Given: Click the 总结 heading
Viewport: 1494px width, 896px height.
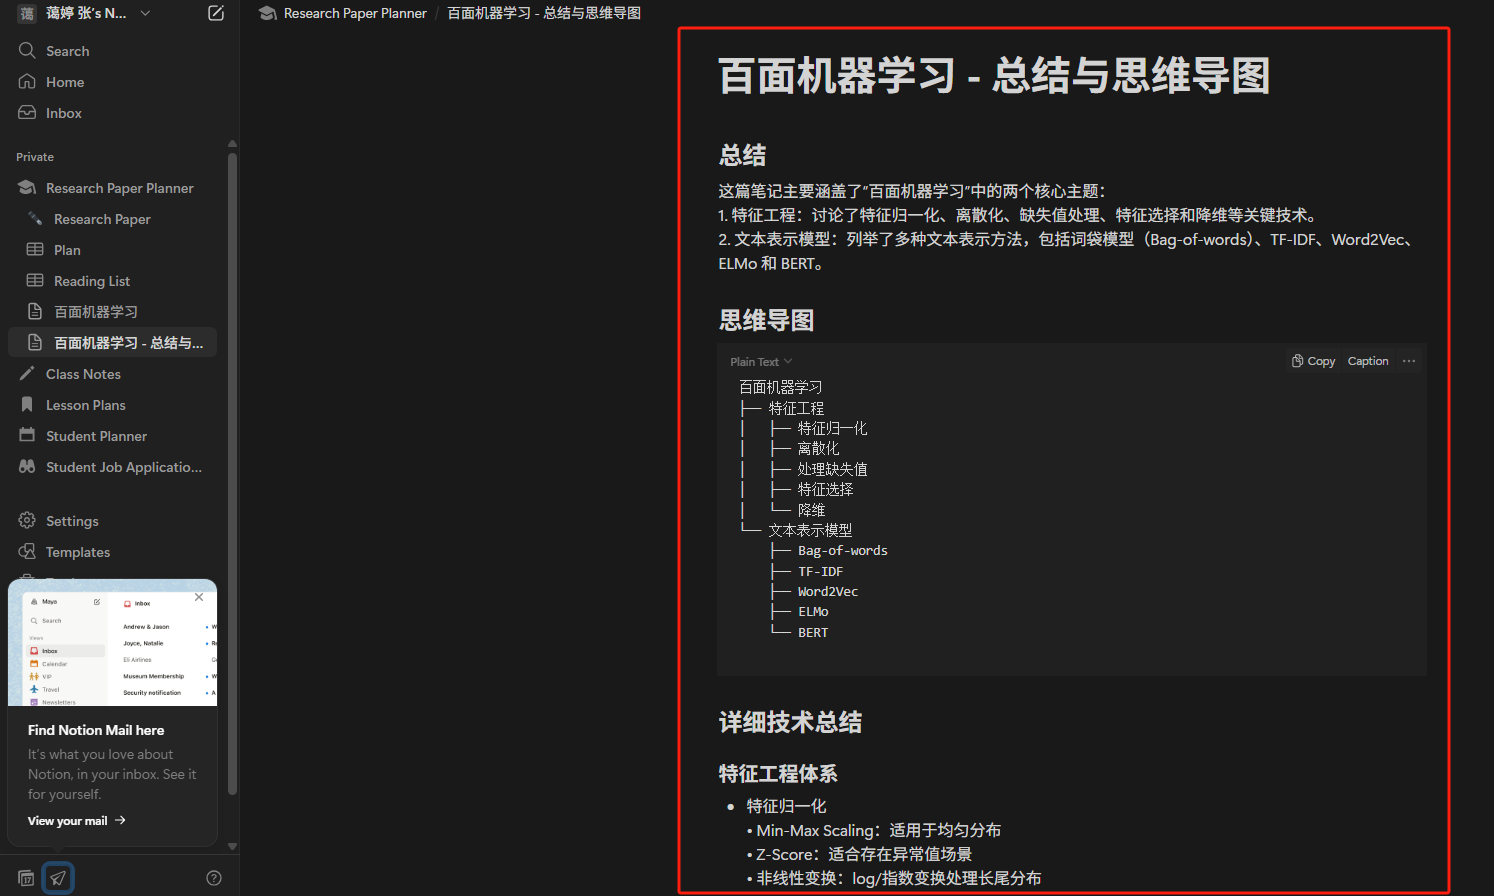Looking at the screenshot, I should [742, 155].
